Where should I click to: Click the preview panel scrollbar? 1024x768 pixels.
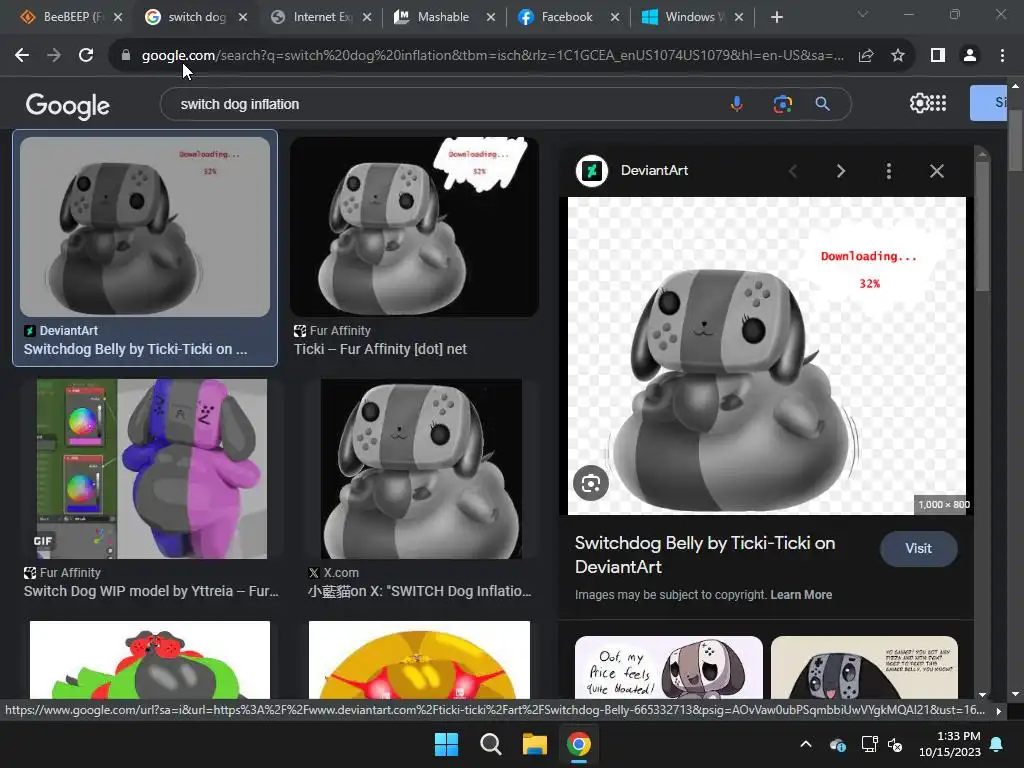[982, 225]
